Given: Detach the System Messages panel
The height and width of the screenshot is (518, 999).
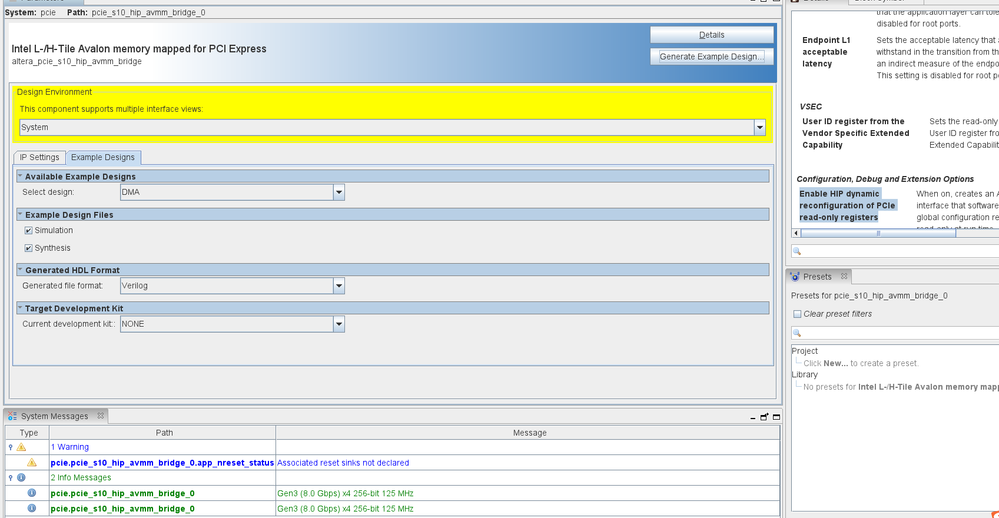Looking at the screenshot, I should 764,417.
